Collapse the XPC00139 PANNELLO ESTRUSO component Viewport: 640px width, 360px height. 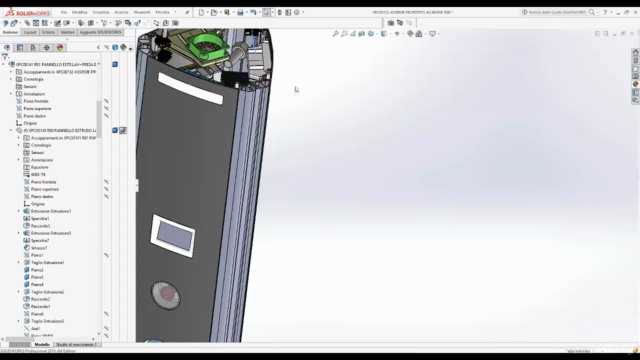click(11, 131)
